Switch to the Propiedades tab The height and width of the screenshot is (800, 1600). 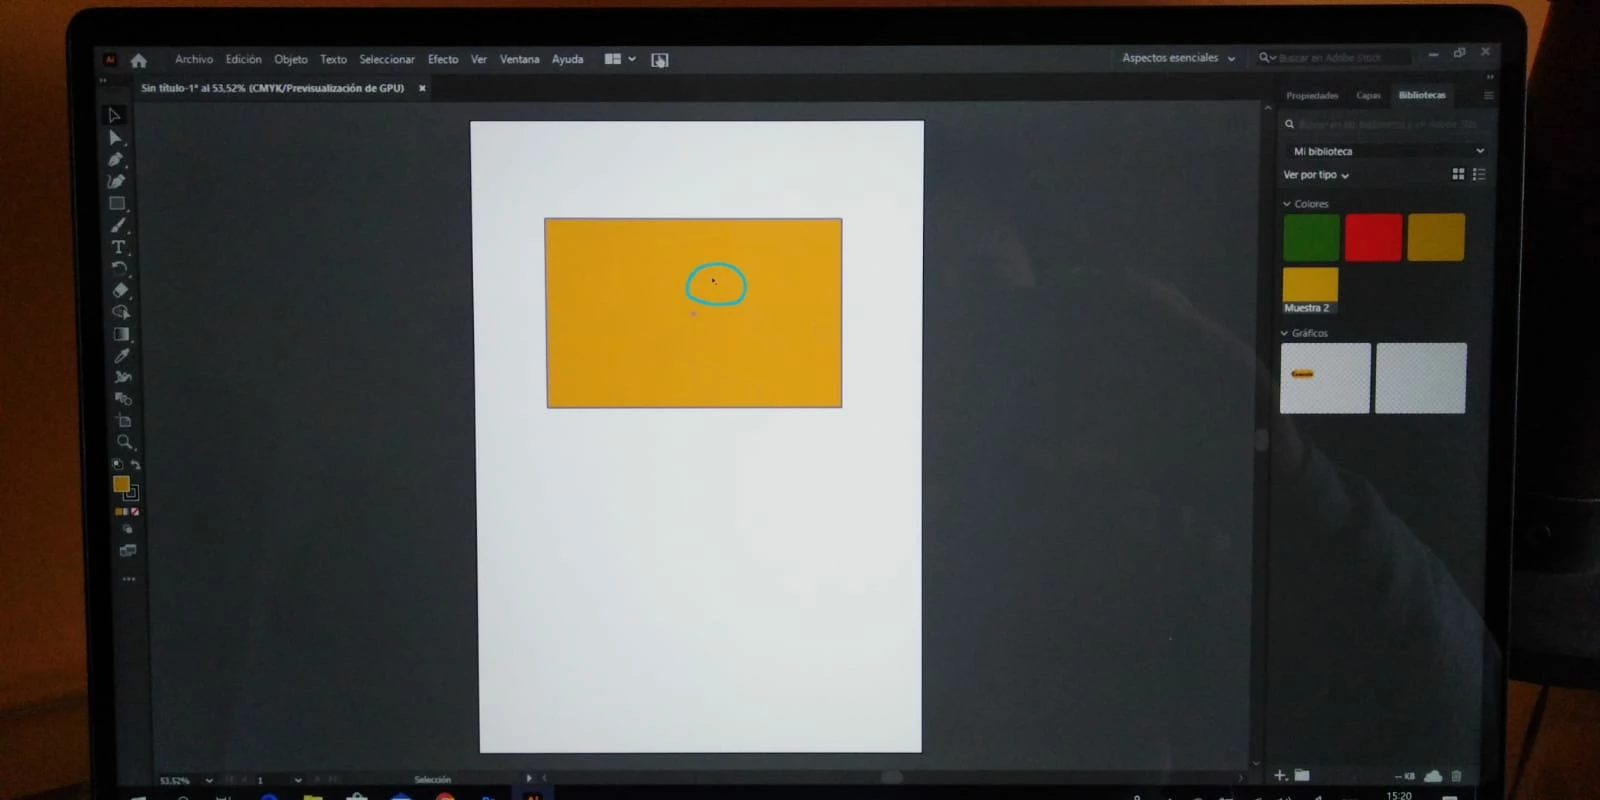[1312, 96]
